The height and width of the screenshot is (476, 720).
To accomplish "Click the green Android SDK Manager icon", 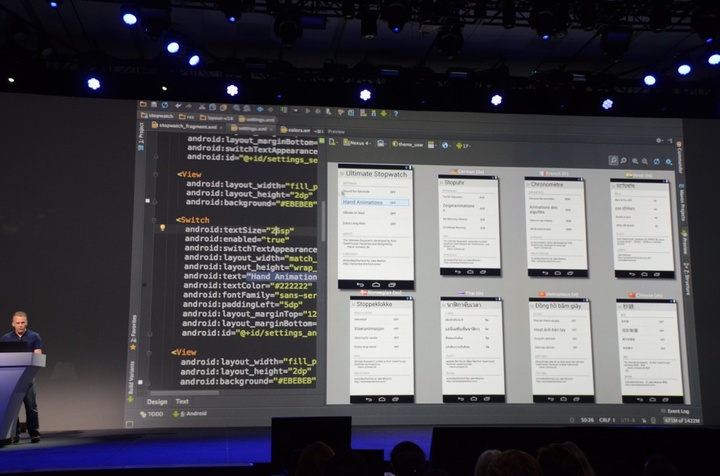I will tap(383, 113).
